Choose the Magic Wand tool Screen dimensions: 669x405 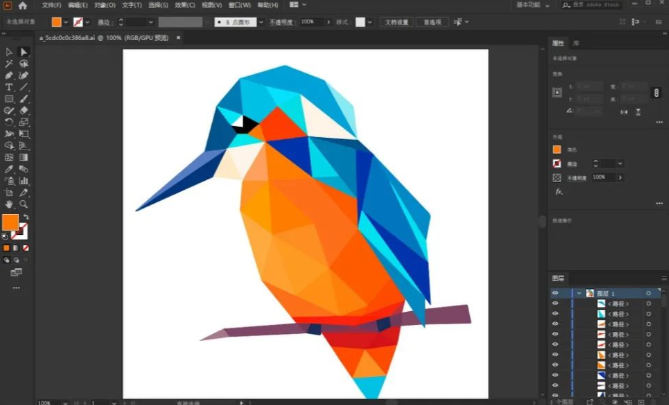(9, 64)
